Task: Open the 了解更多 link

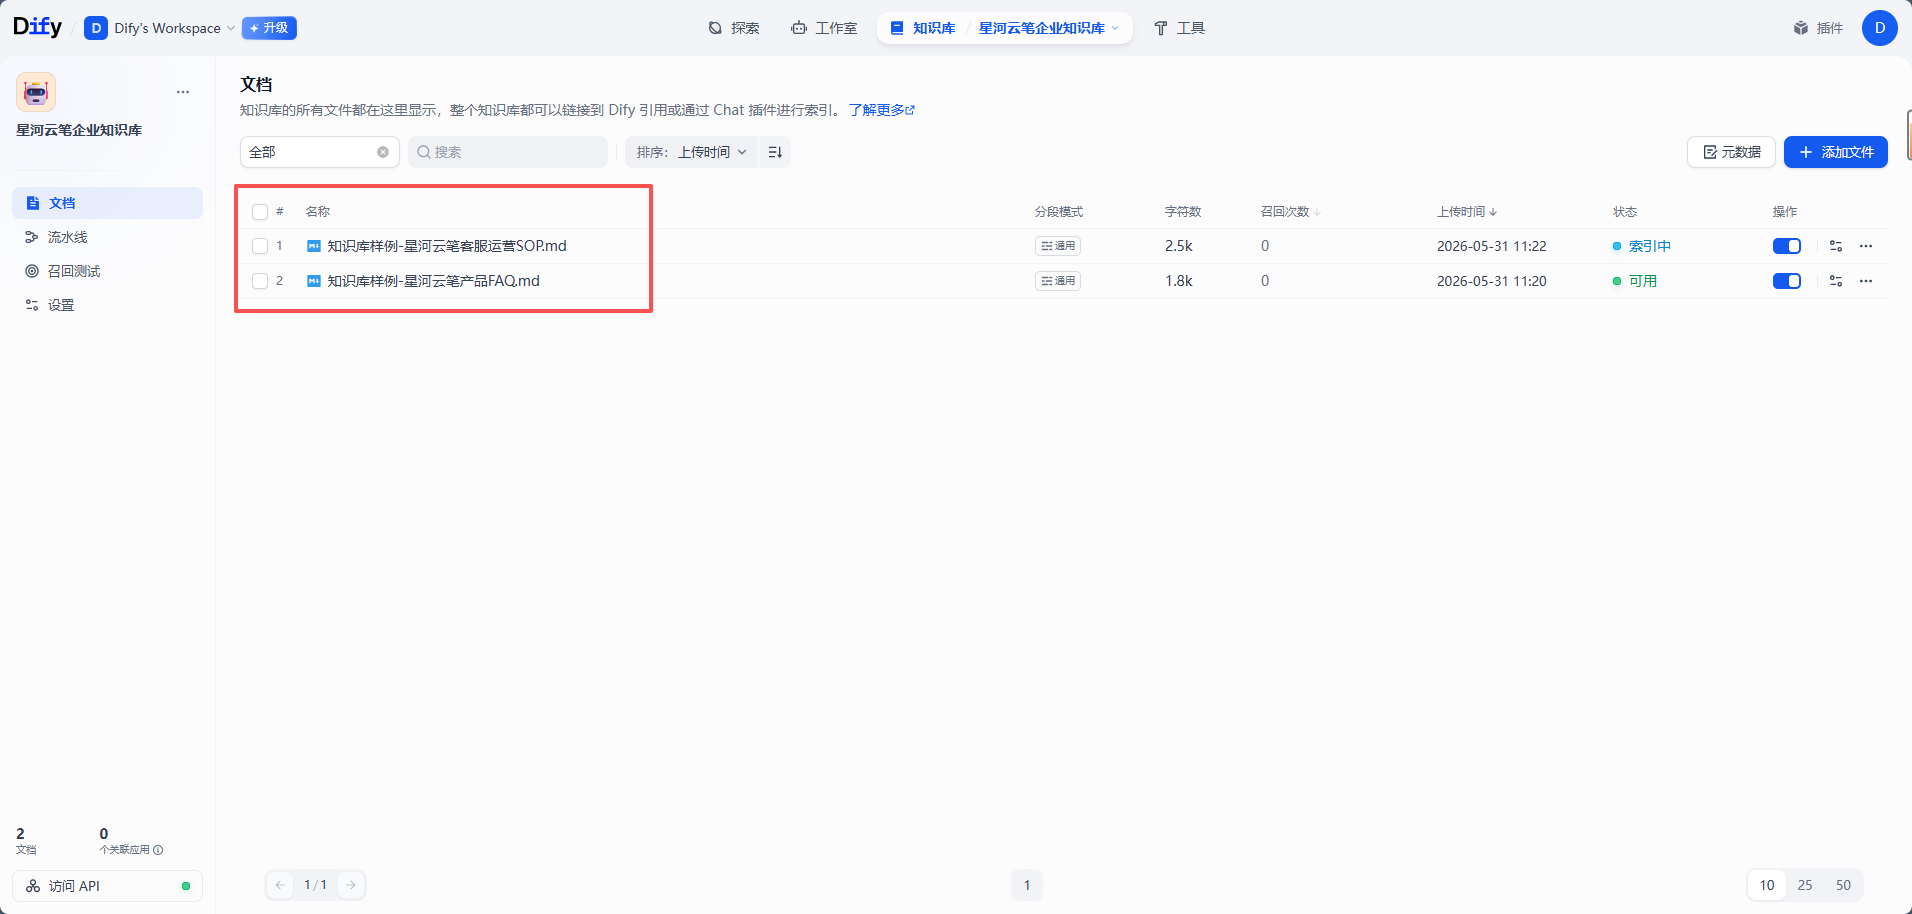Action: tap(881, 110)
